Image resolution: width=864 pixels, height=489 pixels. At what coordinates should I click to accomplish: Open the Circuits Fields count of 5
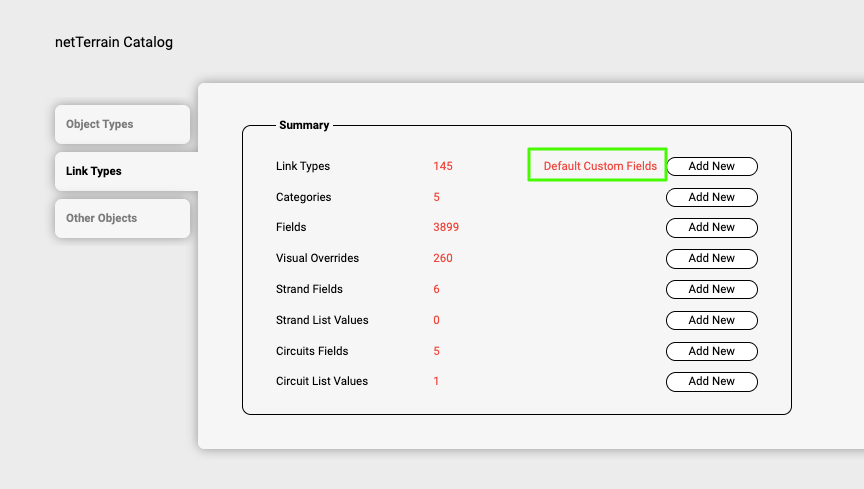click(x=437, y=351)
